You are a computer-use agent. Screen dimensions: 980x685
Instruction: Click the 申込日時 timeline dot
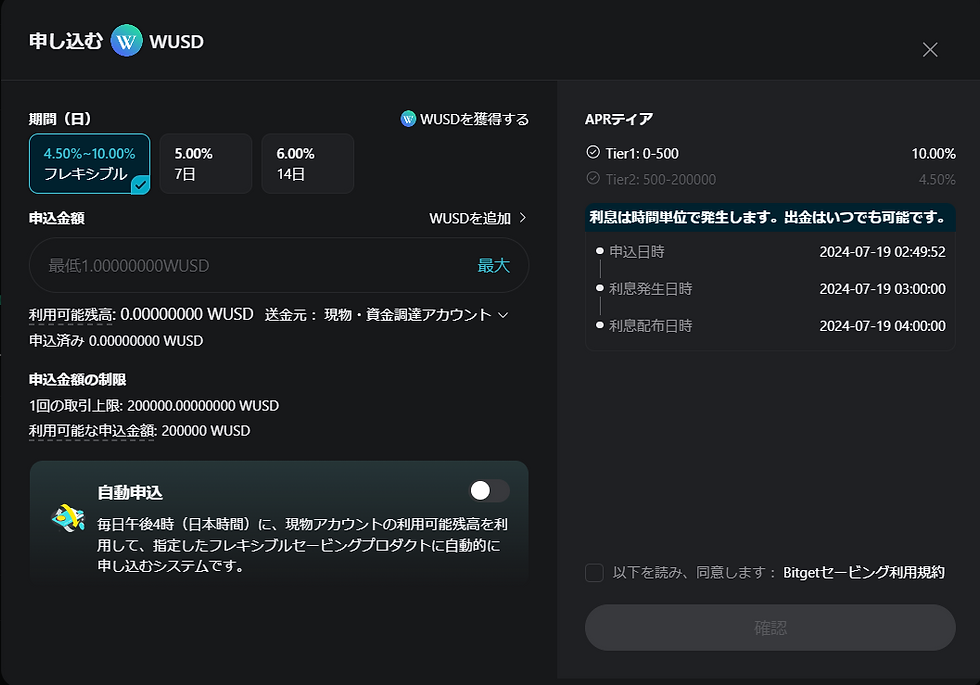599,252
